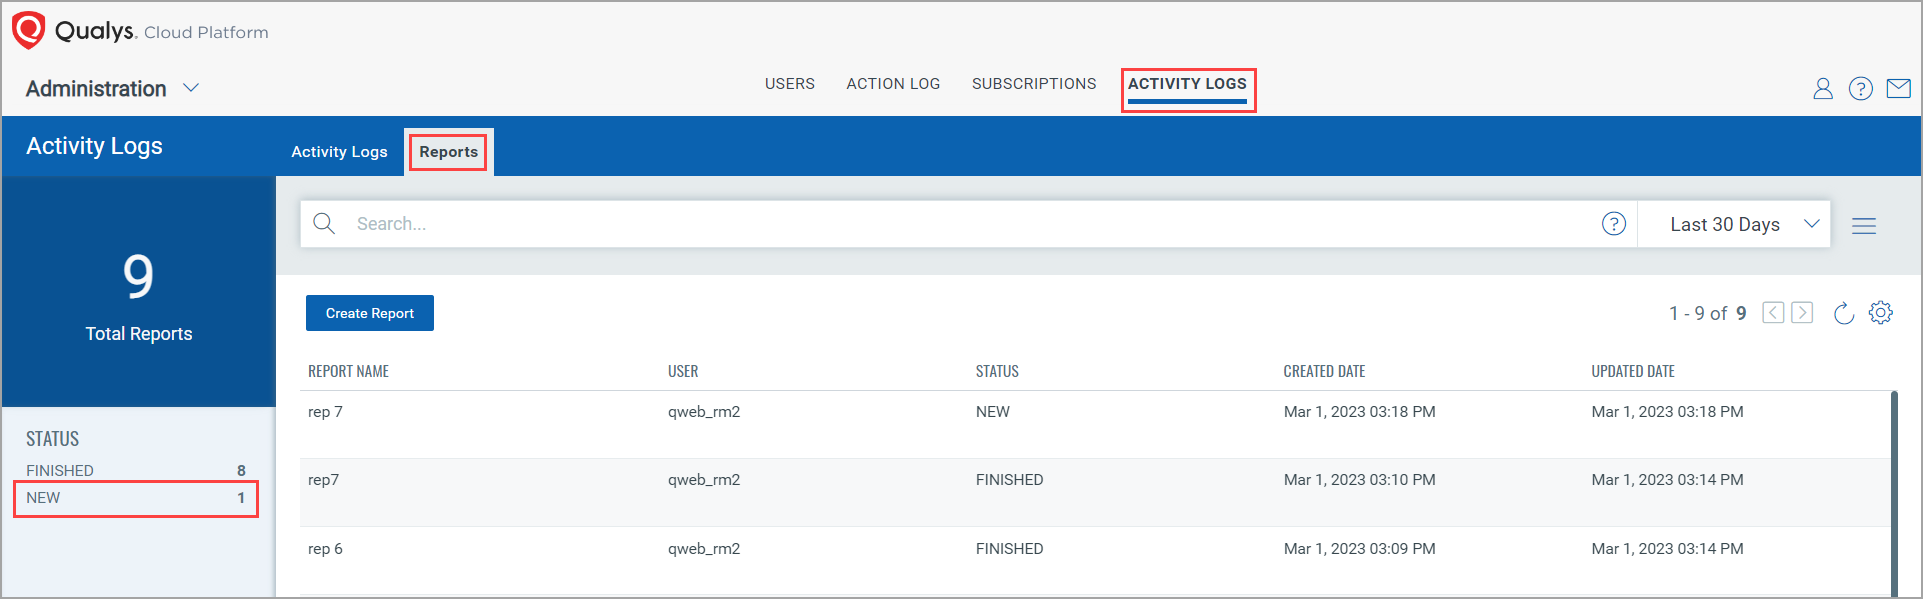Open the user profile icon

tap(1823, 89)
